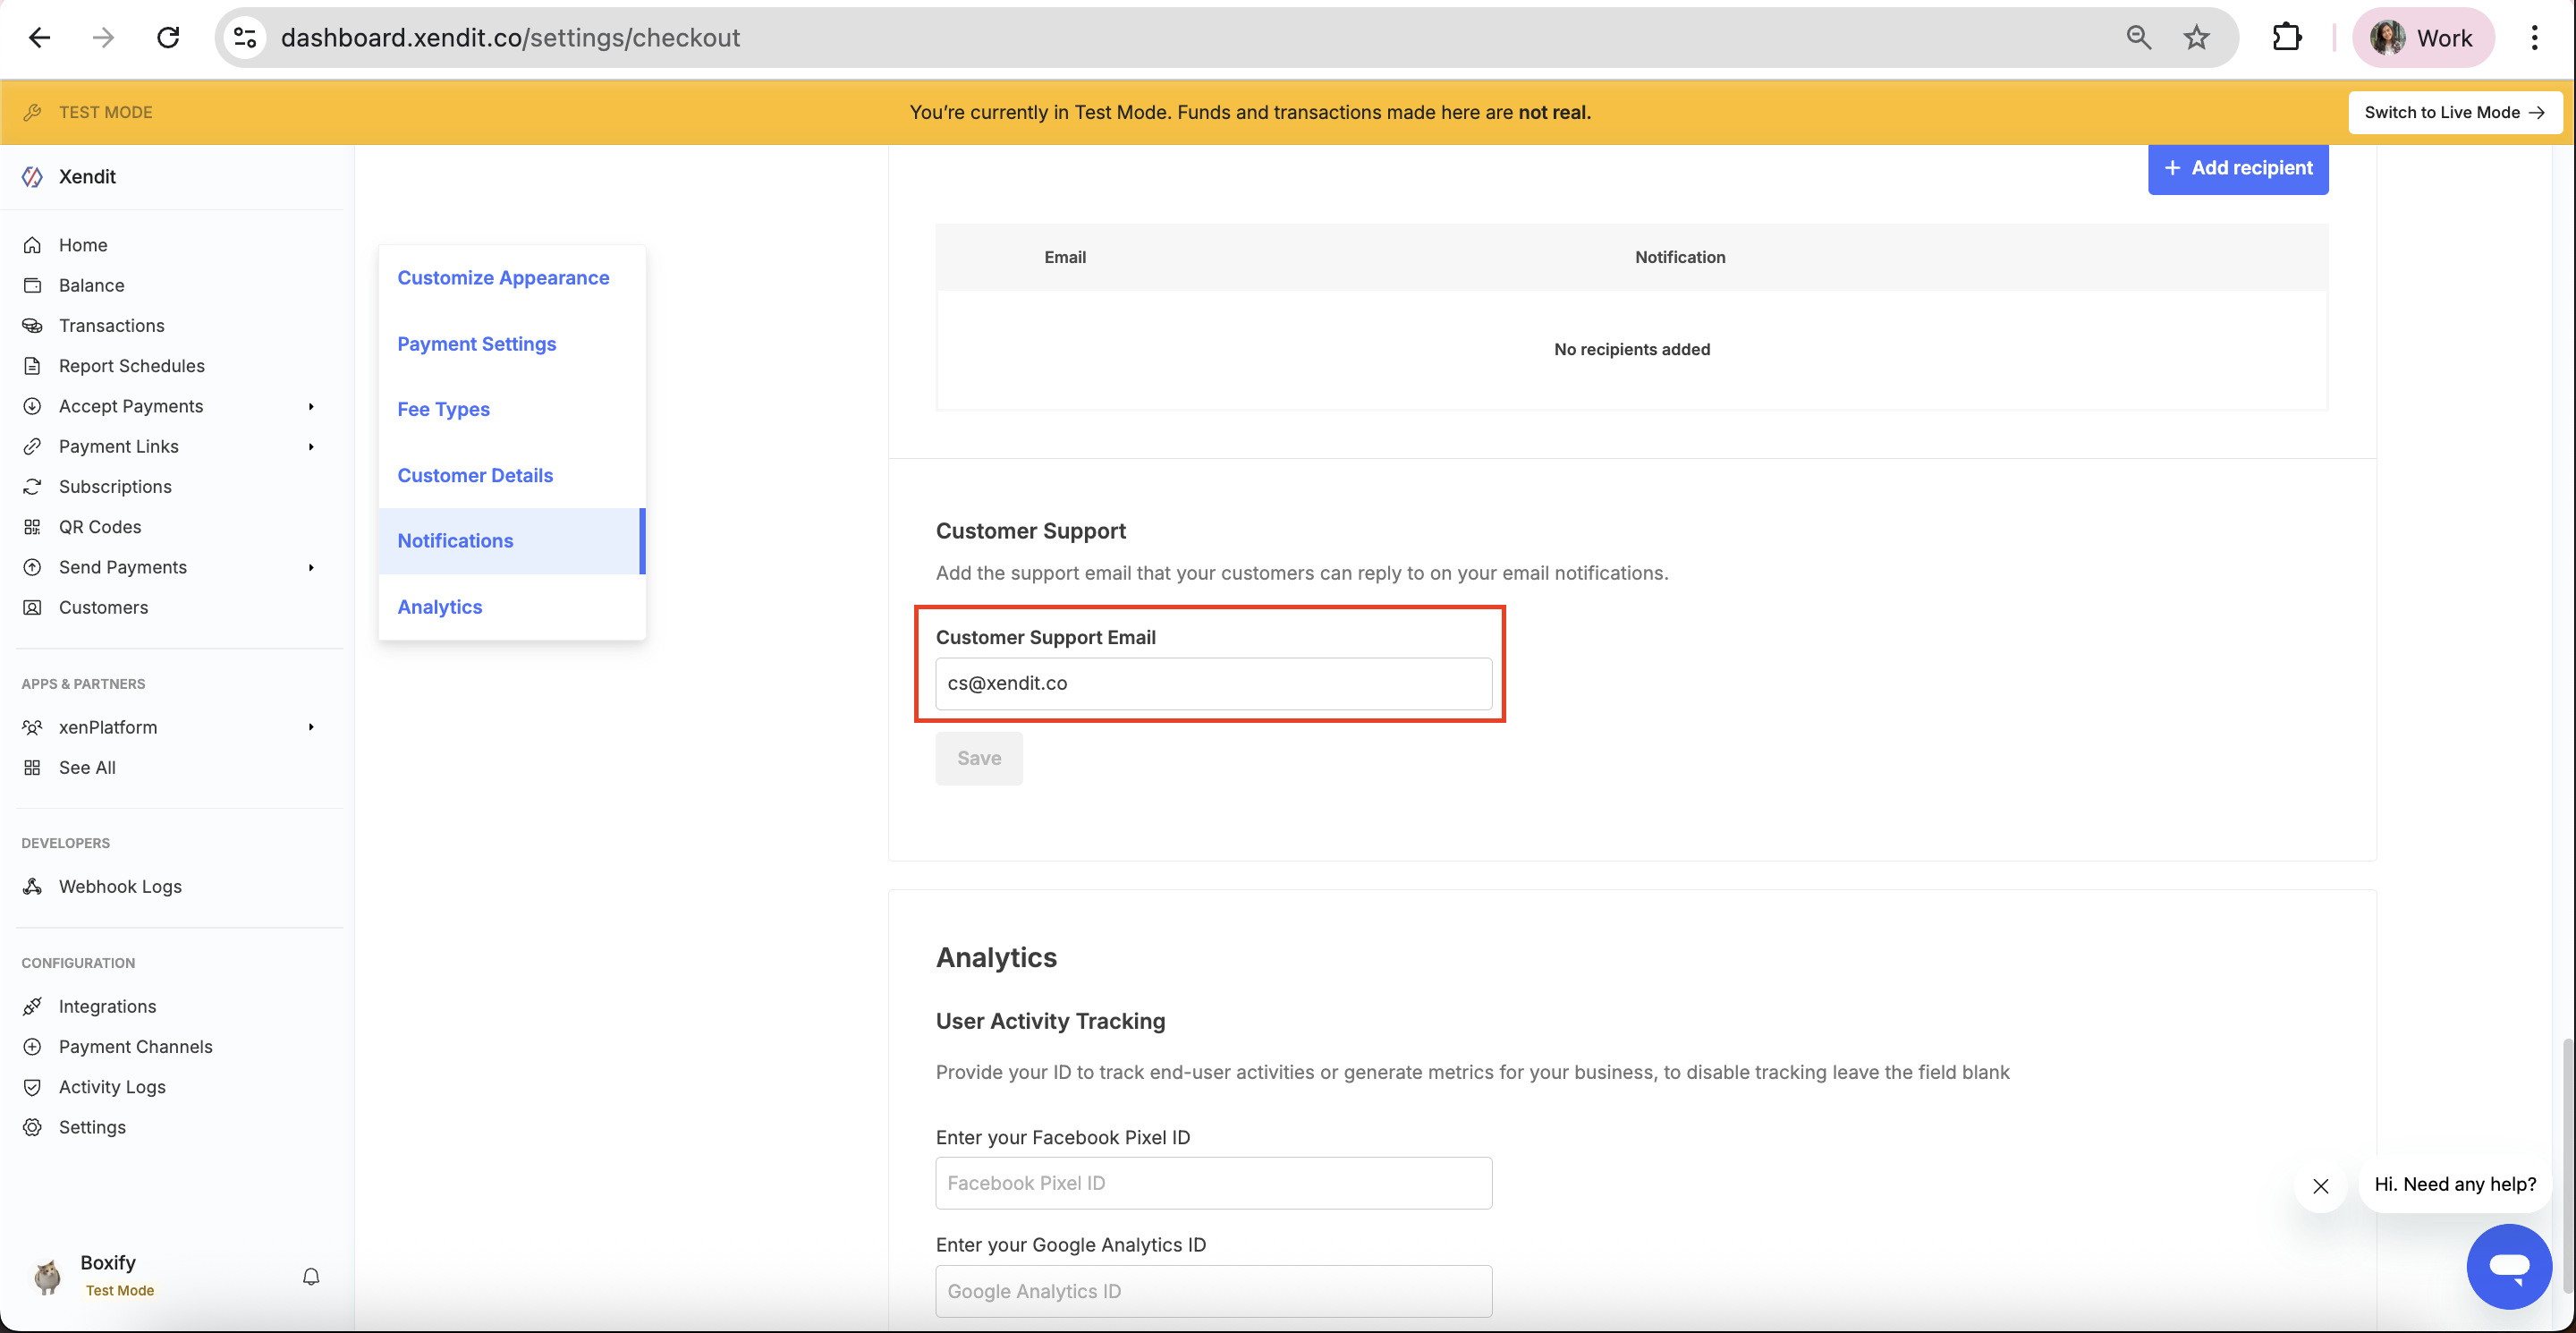Reload the page with refresh icon
This screenshot has width=2576, height=1333.
[x=168, y=38]
